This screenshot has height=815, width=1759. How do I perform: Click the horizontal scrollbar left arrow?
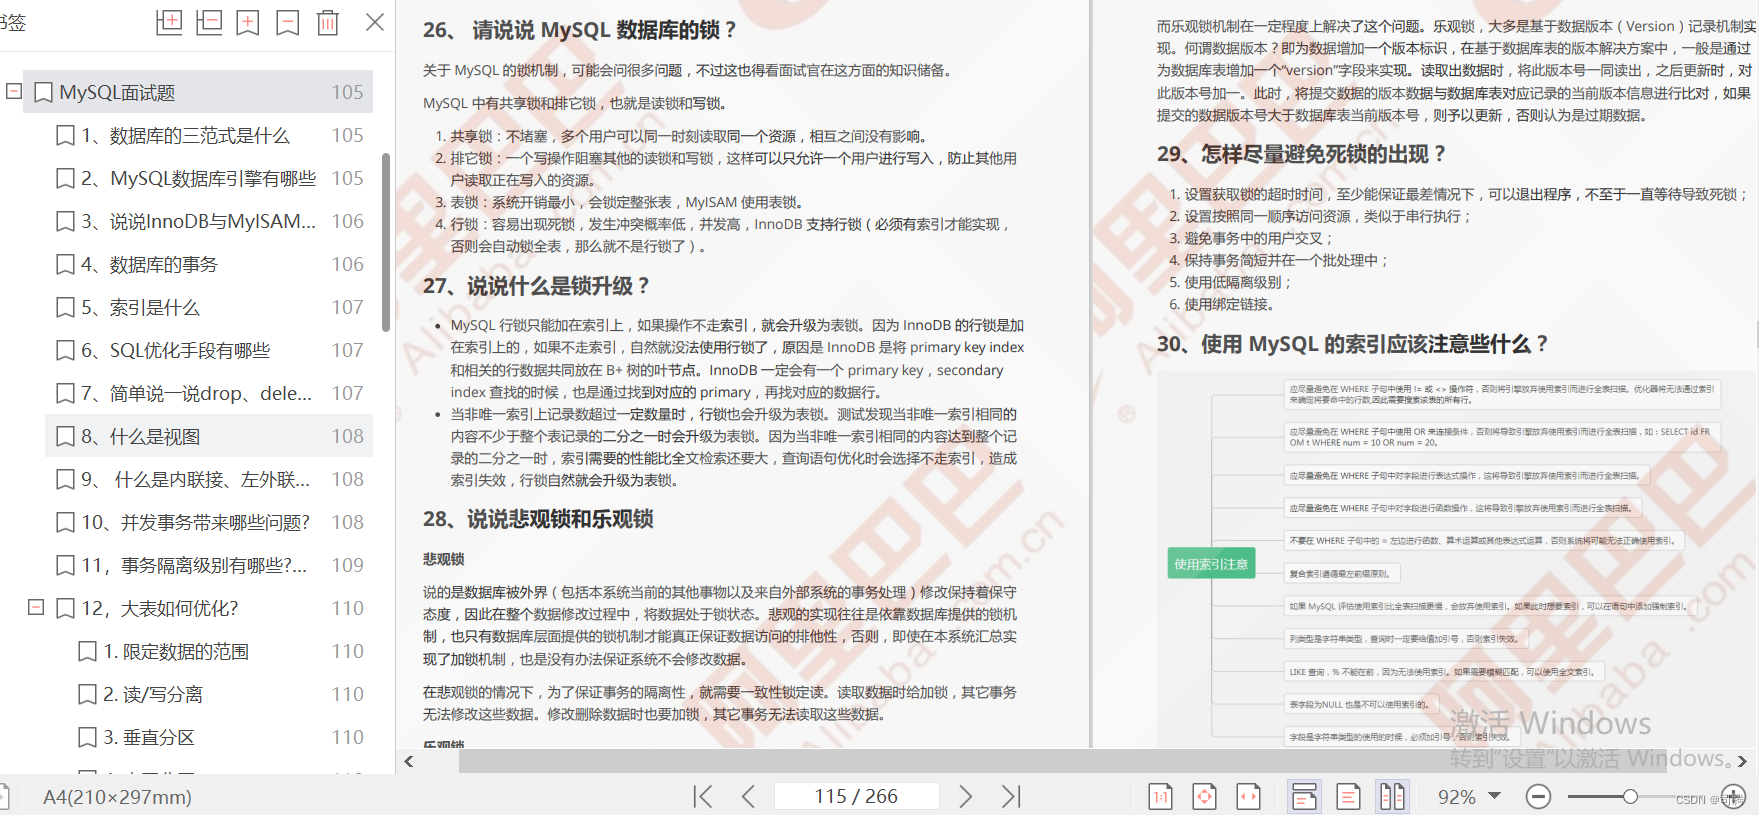click(x=408, y=762)
